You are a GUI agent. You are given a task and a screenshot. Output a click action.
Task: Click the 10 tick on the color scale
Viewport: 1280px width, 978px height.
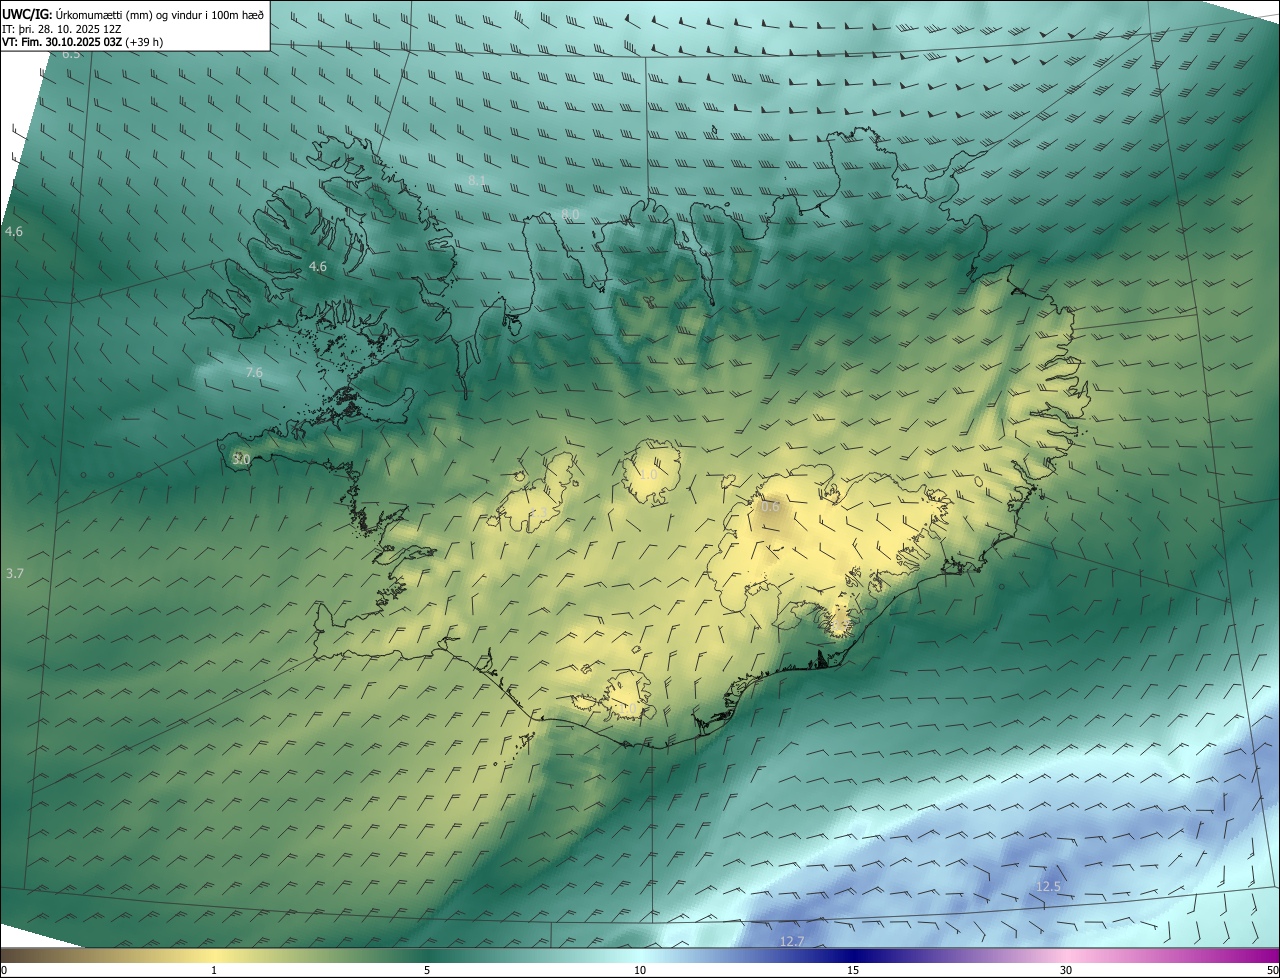[x=640, y=970]
